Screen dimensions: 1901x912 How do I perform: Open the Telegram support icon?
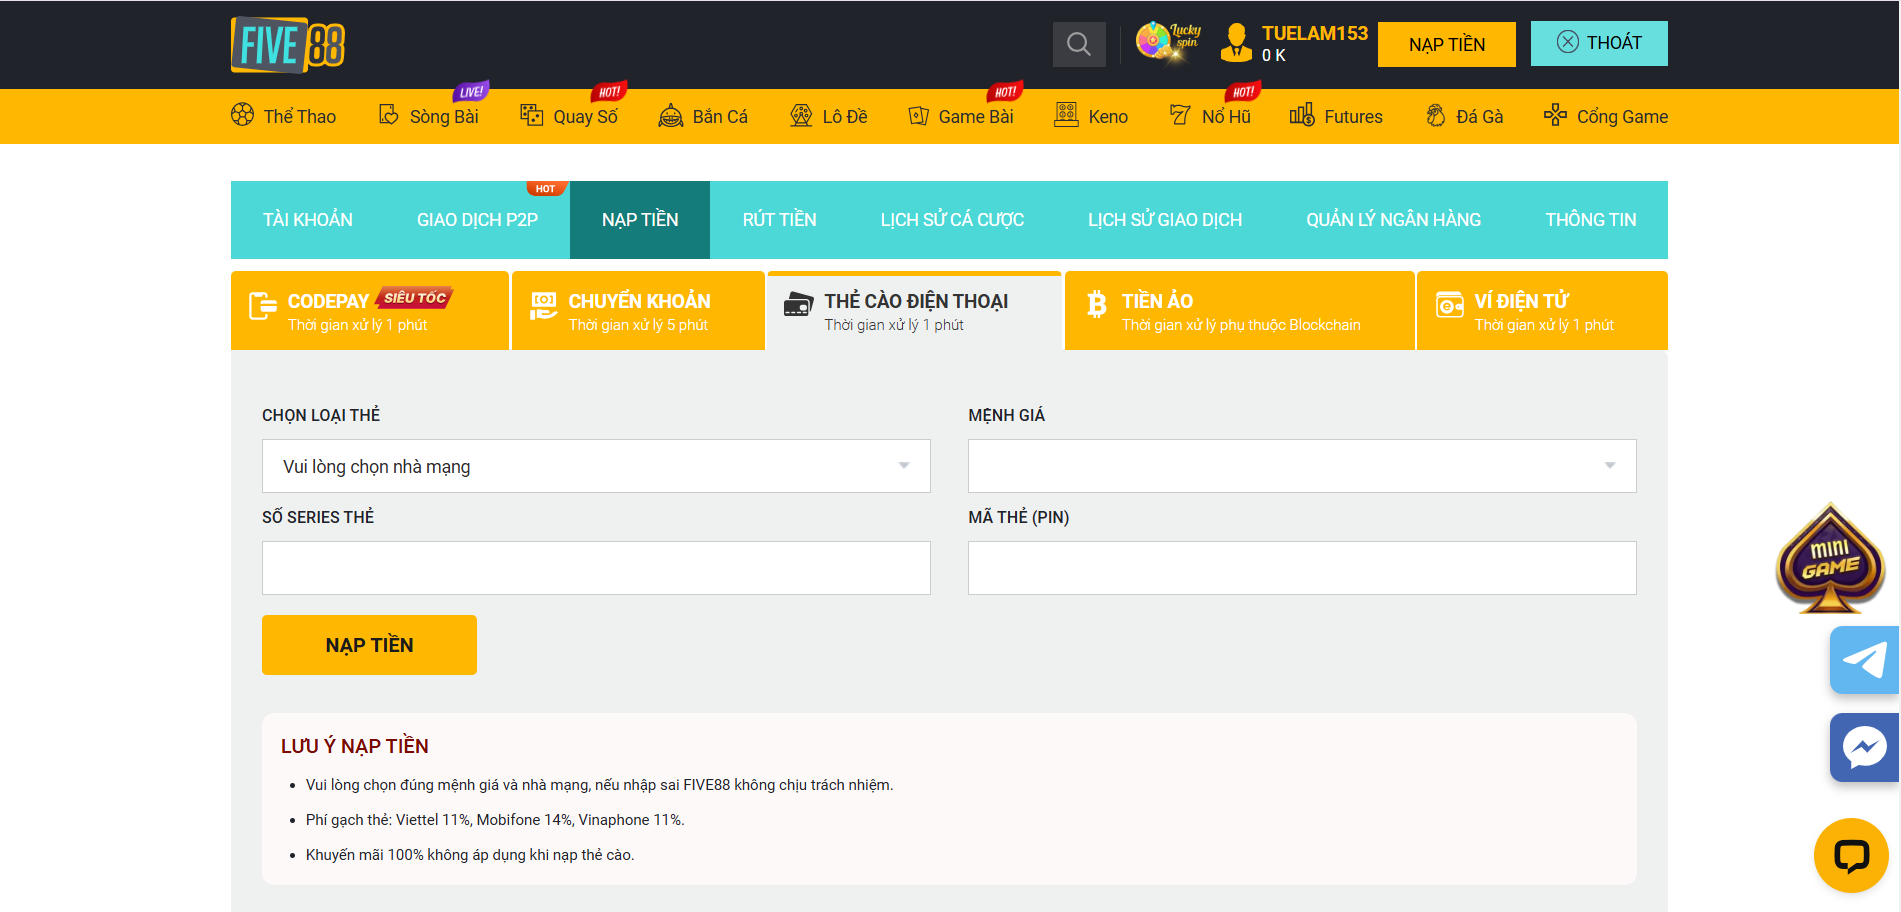1864,660
